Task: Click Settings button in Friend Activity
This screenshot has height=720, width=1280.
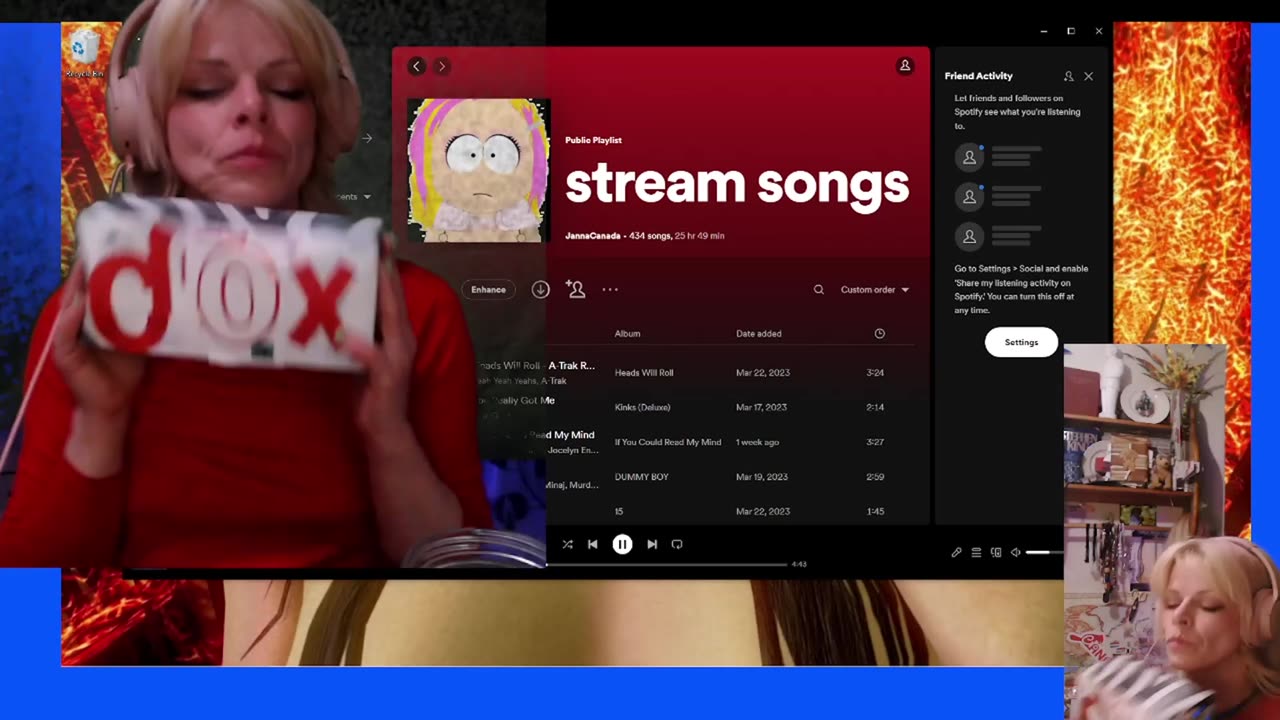Action: (x=1021, y=342)
